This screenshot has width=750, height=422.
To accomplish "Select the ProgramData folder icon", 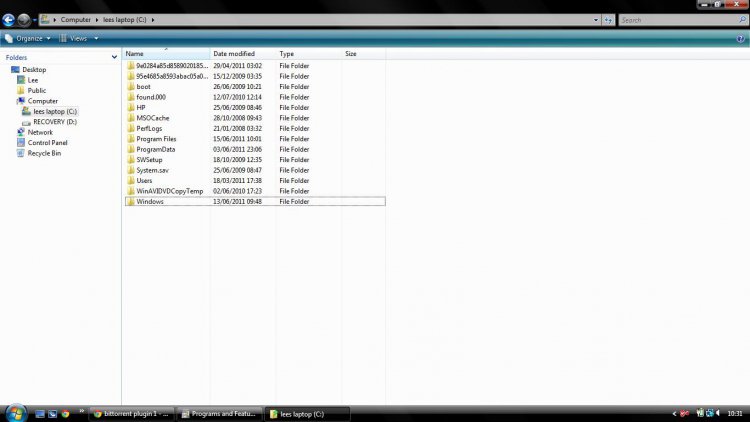I will click(131, 149).
